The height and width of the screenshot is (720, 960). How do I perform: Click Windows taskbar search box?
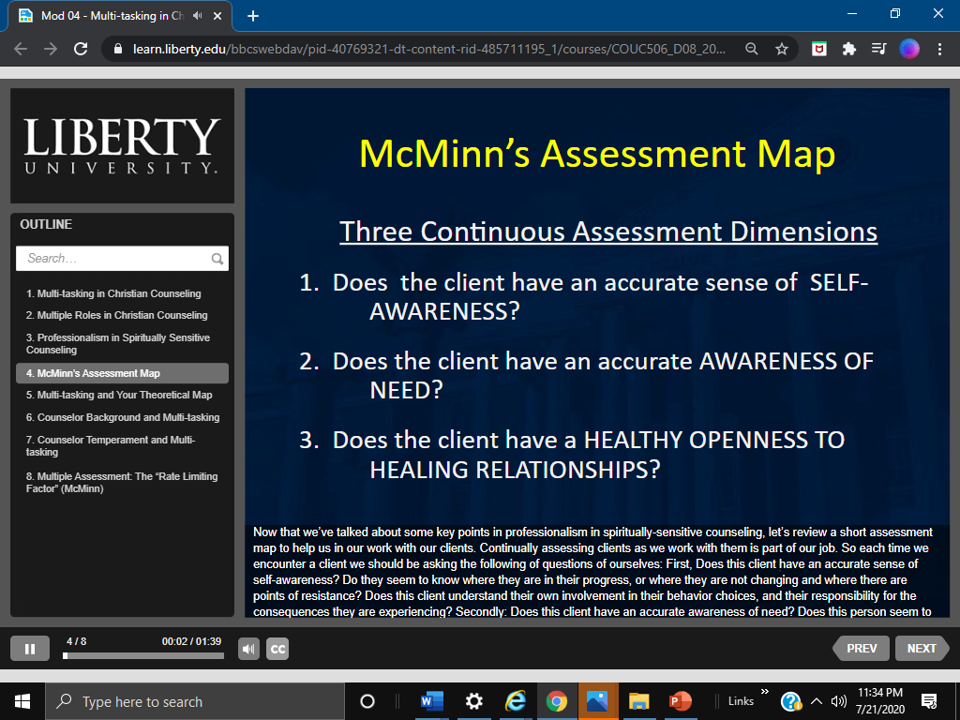pos(195,702)
